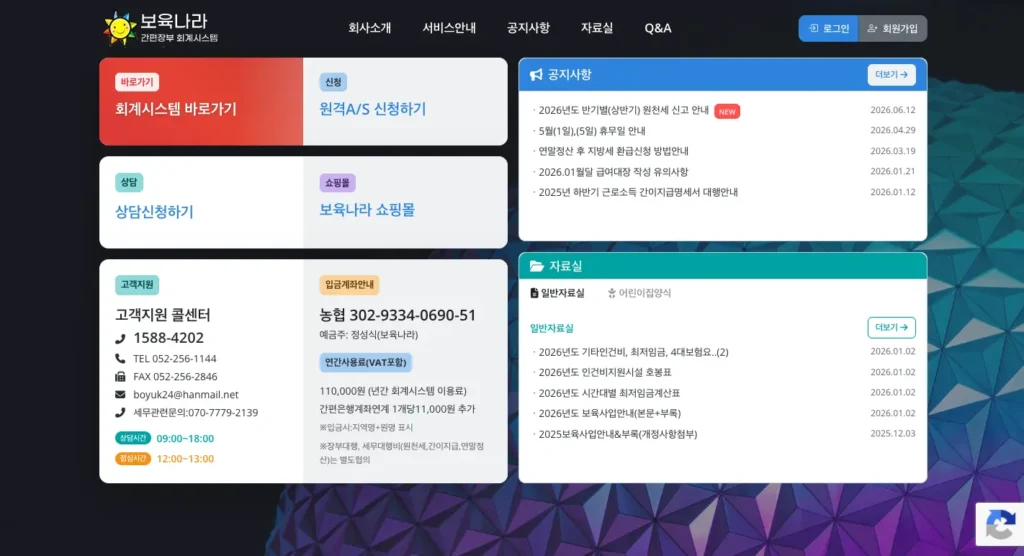This screenshot has height=556, width=1024.
Task: Click the phone icon beside TEL 052-256-1144
Action: [x=120, y=359]
